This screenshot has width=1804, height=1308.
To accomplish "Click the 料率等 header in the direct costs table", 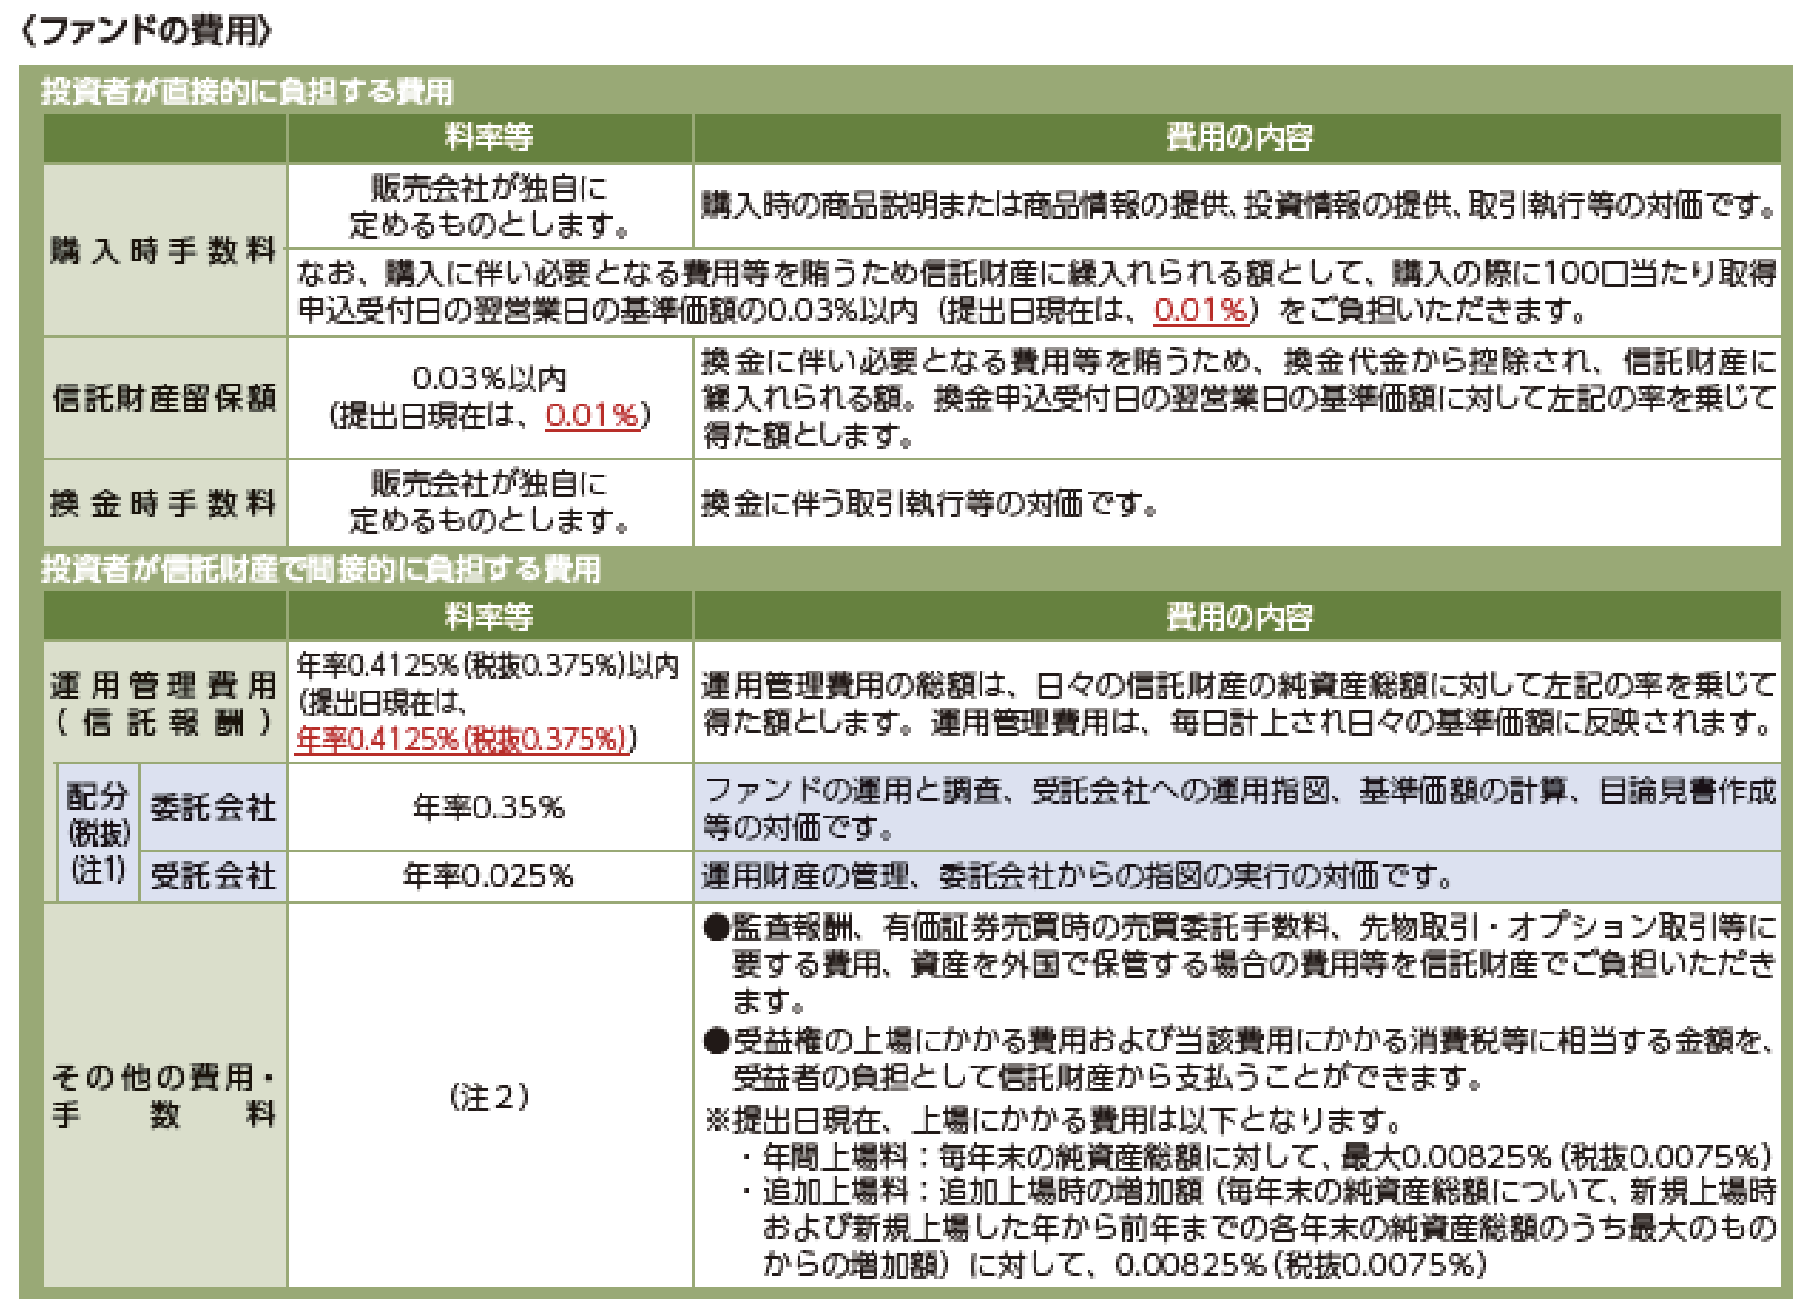I will click(x=489, y=137).
